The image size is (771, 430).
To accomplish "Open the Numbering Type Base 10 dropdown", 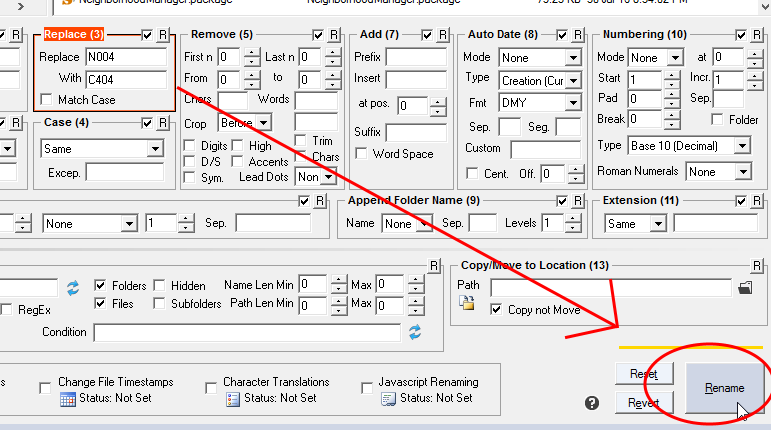I will coord(689,145).
